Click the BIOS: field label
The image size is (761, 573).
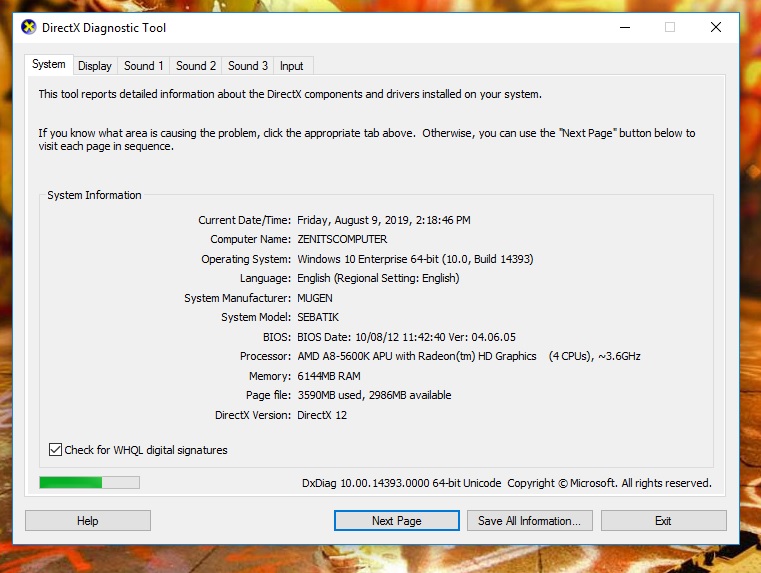click(277, 337)
